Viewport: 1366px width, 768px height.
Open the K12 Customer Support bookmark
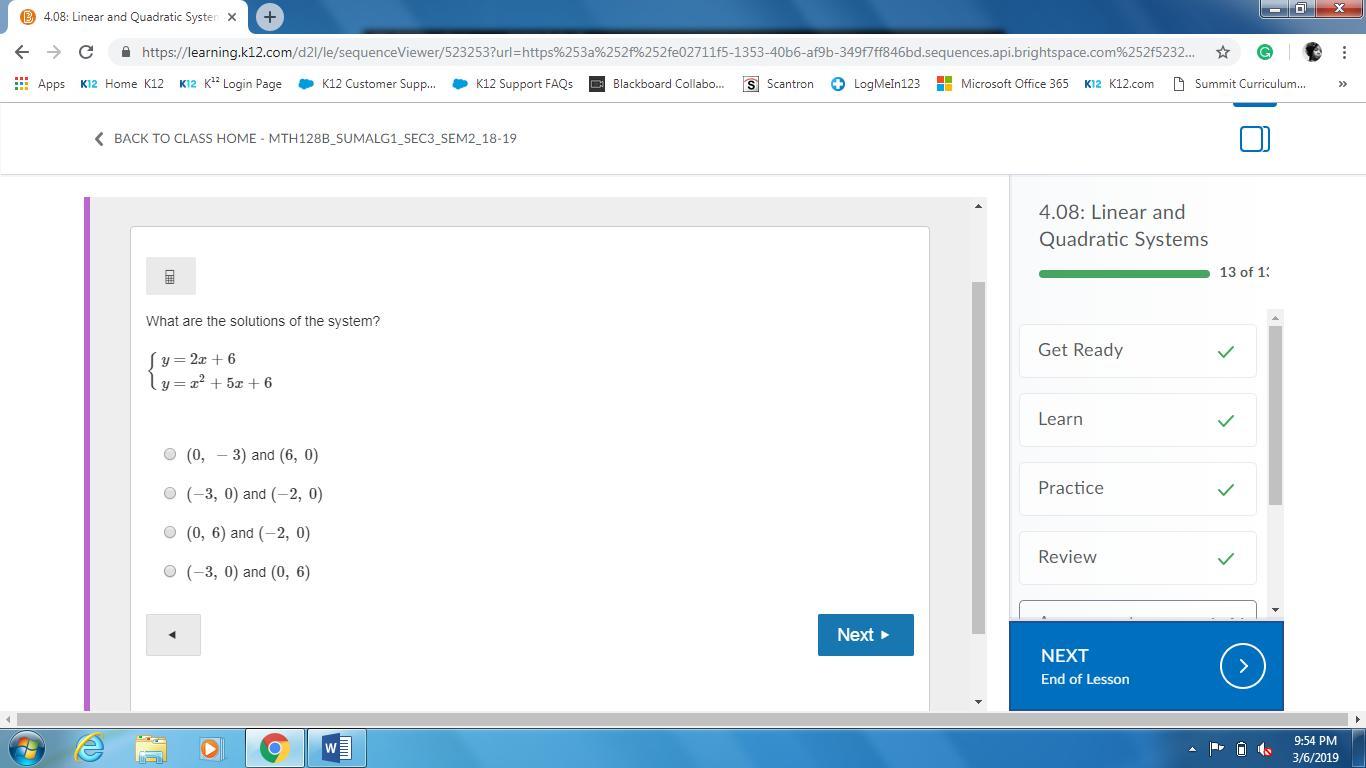[x=367, y=84]
